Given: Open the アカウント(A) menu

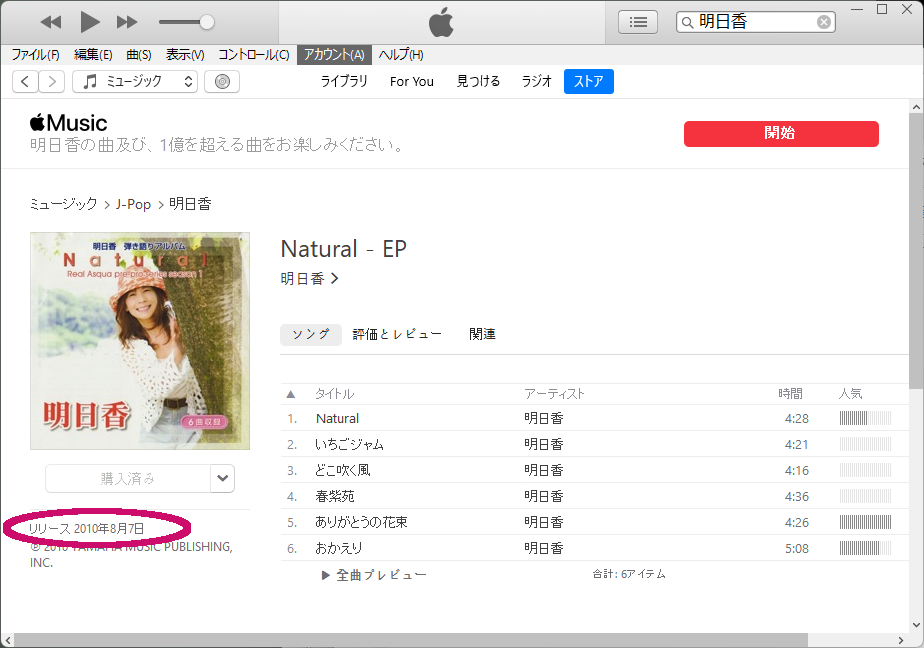Looking at the screenshot, I should pyautogui.click(x=334, y=55).
